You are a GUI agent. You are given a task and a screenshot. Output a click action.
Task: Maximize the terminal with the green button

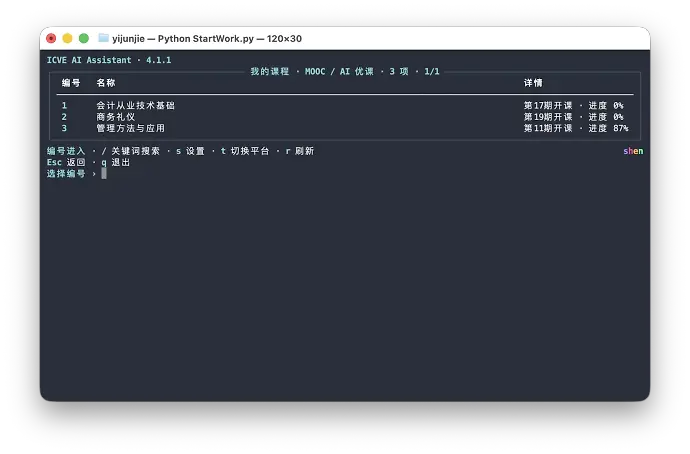click(x=84, y=39)
